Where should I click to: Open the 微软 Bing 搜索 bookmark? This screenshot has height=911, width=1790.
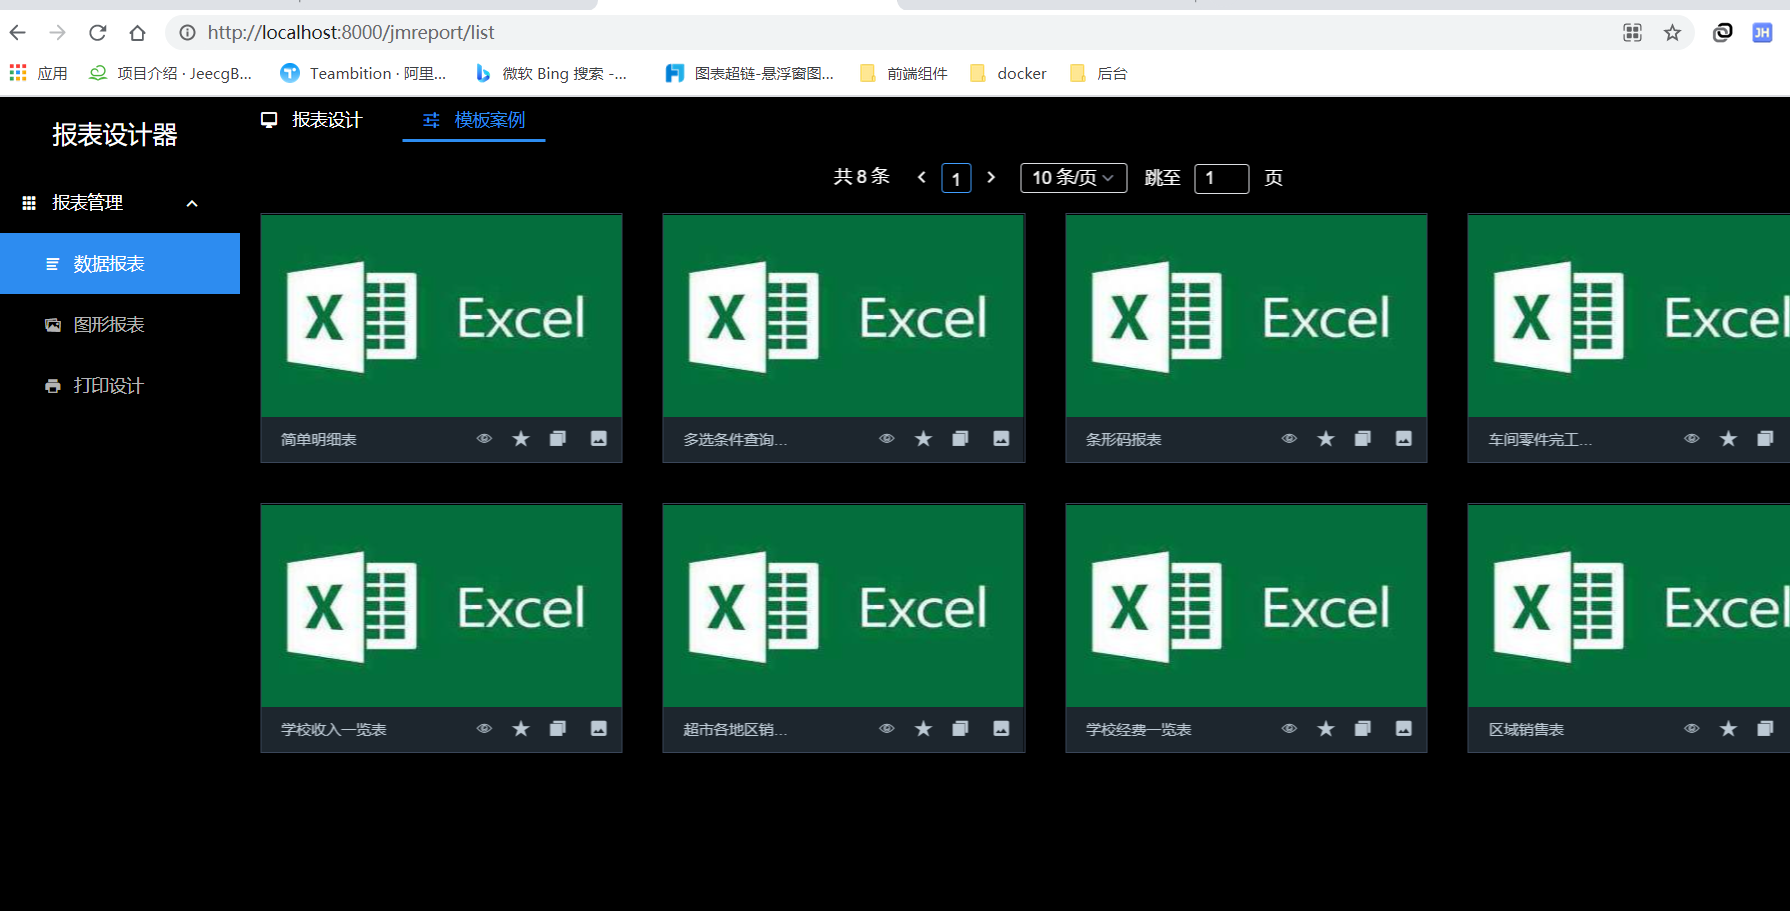(551, 73)
